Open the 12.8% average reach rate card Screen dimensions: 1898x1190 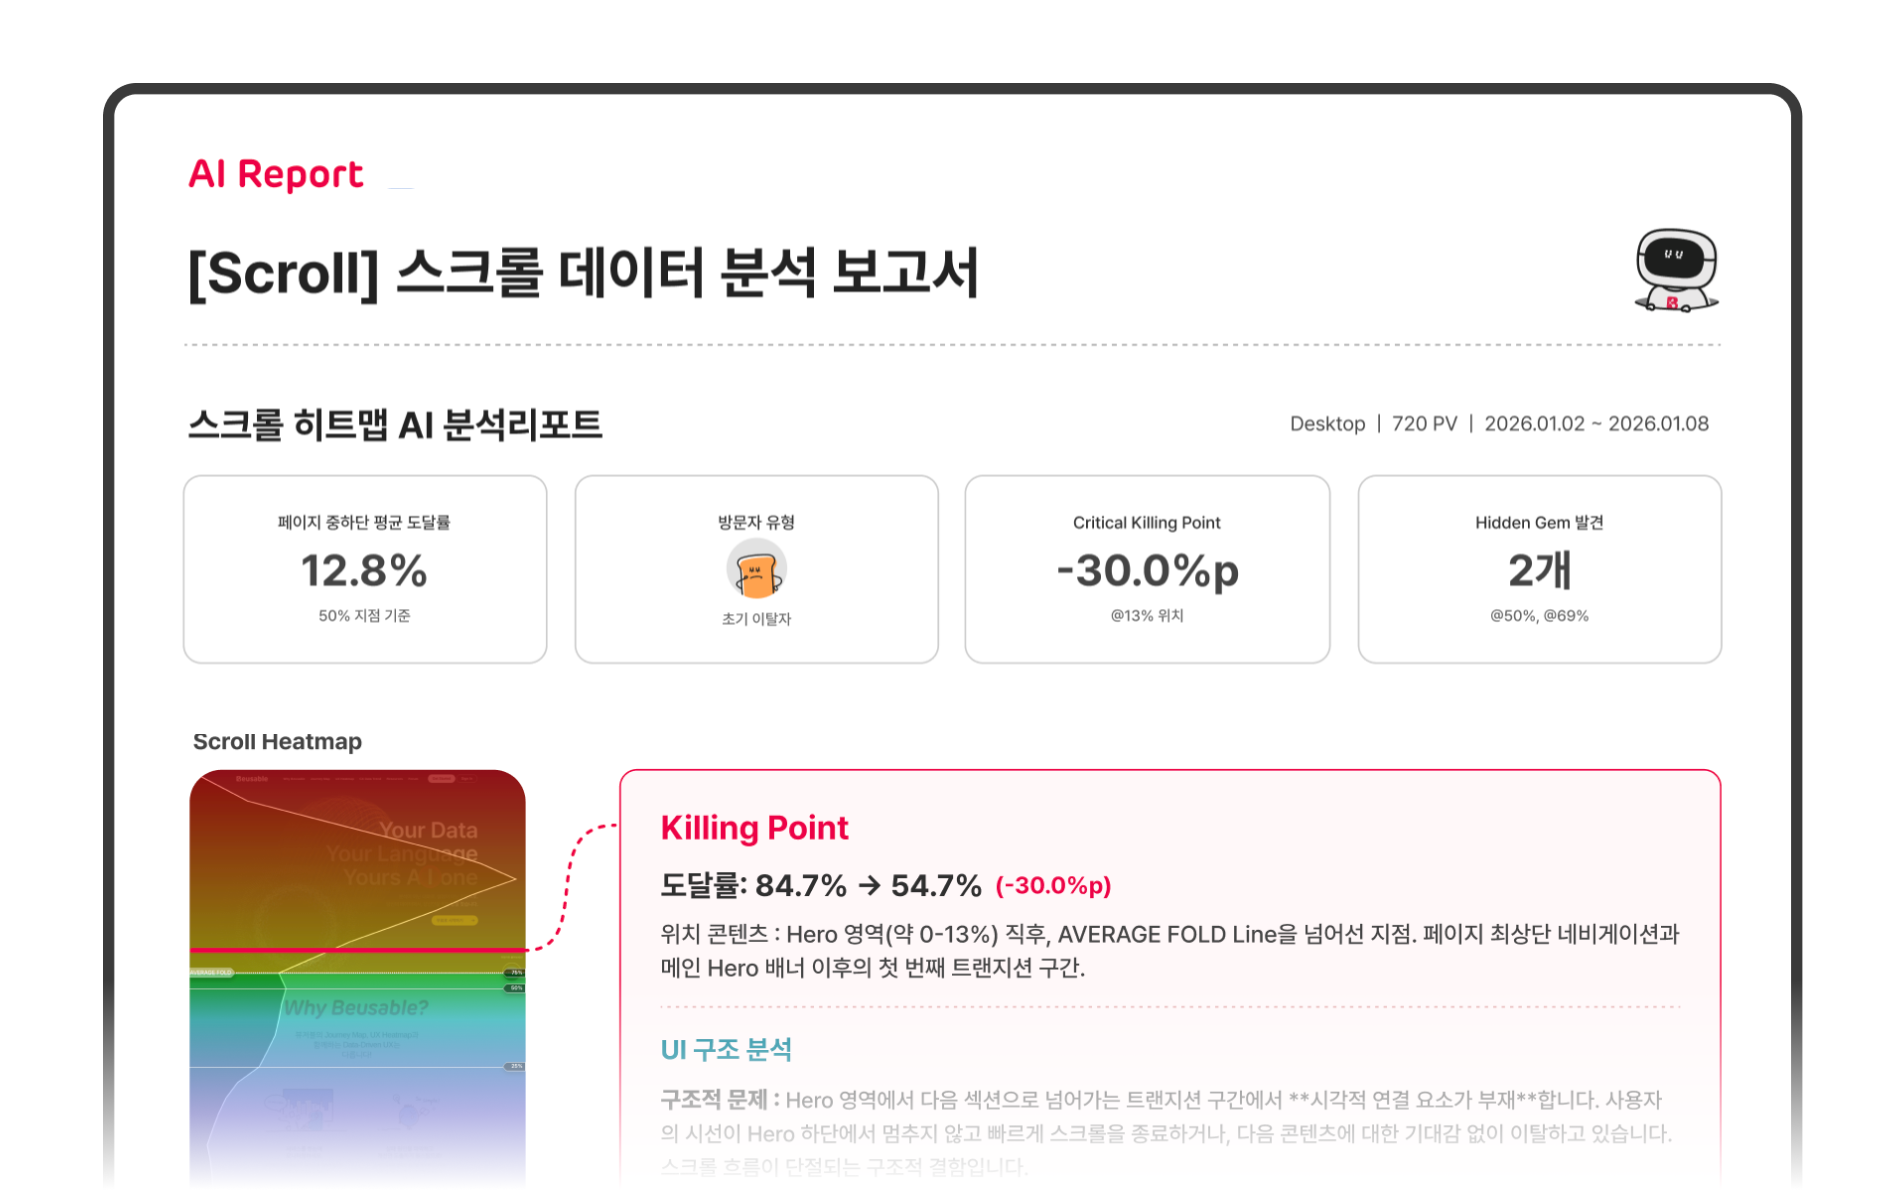[x=365, y=569]
